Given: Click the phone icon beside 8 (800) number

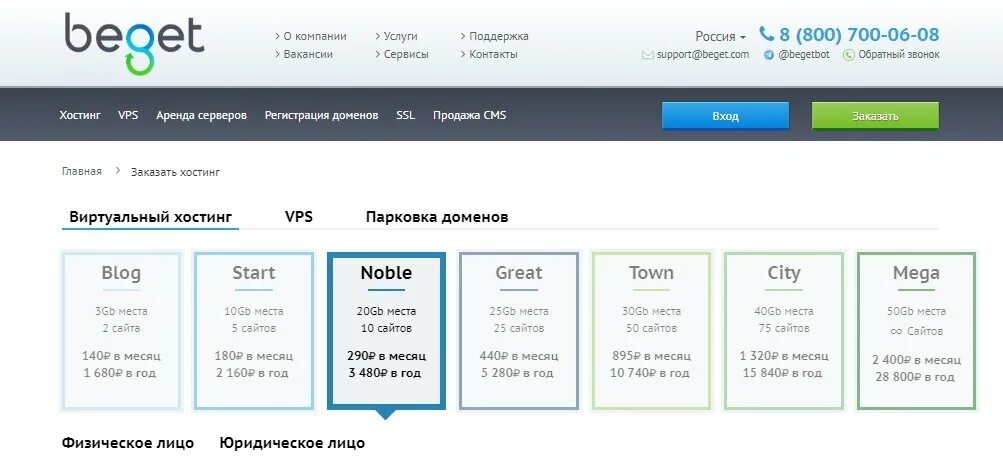Looking at the screenshot, I should [x=766, y=33].
